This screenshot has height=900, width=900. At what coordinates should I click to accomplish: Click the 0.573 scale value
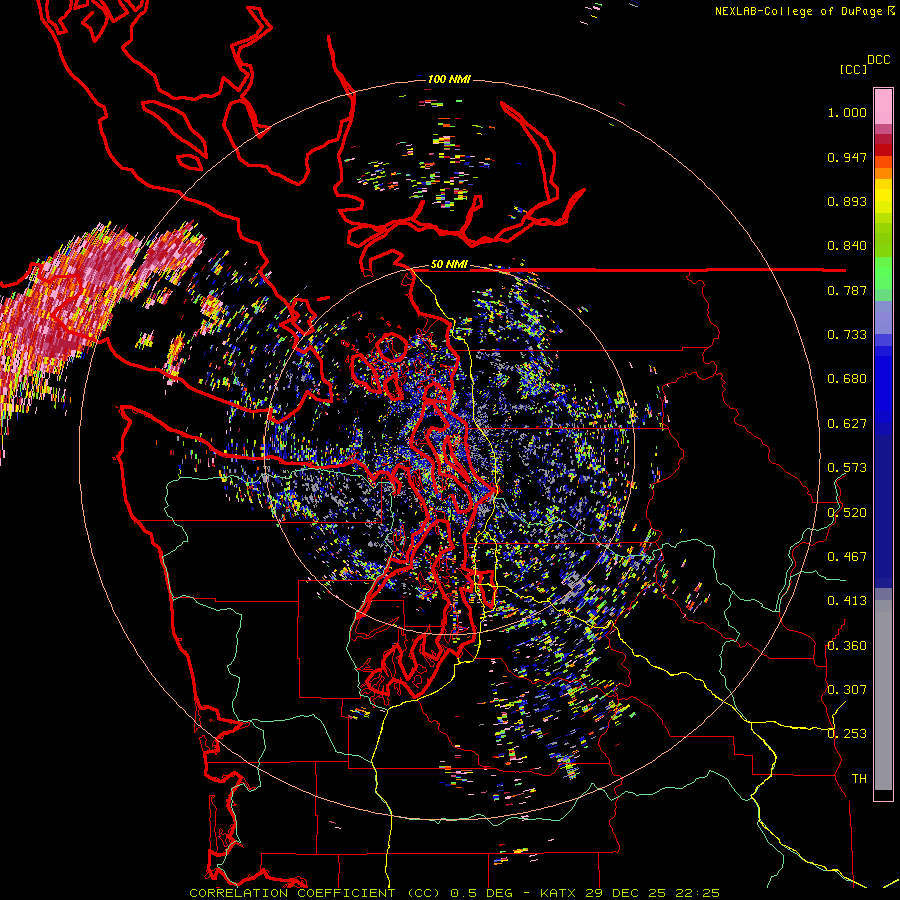click(x=847, y=468)
